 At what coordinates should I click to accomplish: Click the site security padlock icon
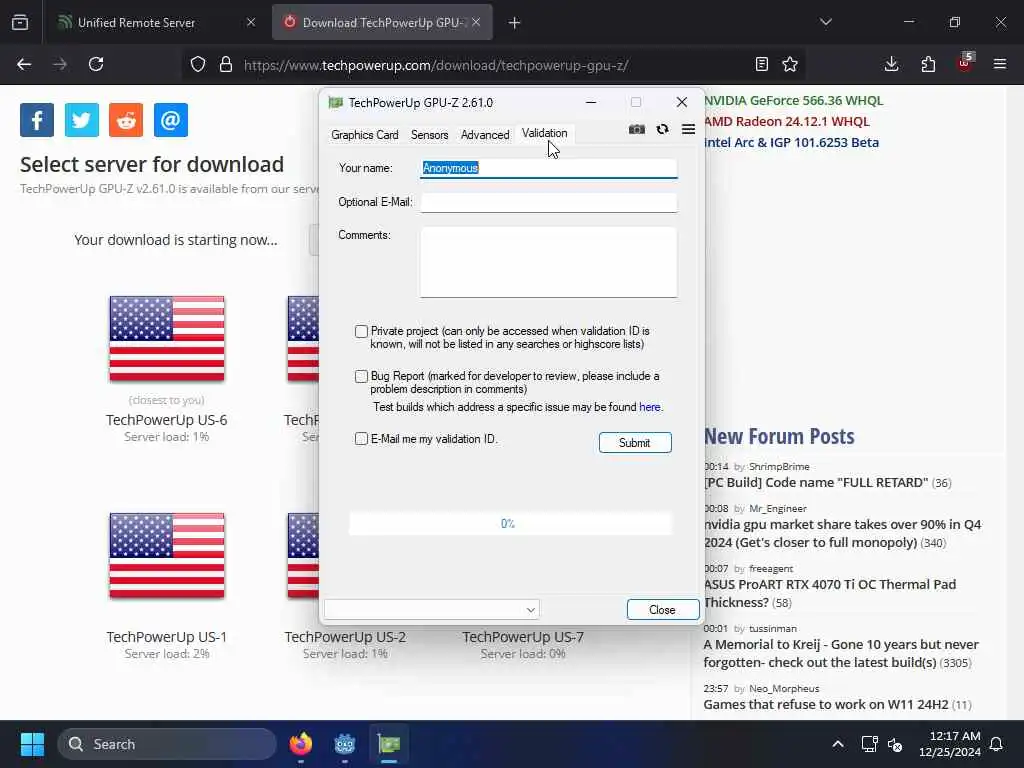pyautogui.click(x=226, y=64)
